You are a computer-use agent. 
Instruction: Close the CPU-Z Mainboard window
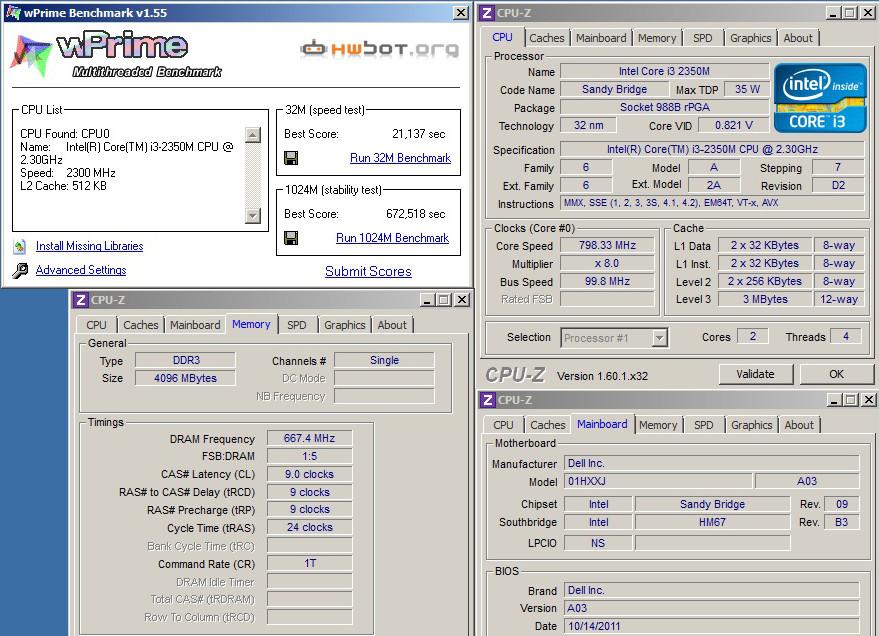tap(868, 400)
